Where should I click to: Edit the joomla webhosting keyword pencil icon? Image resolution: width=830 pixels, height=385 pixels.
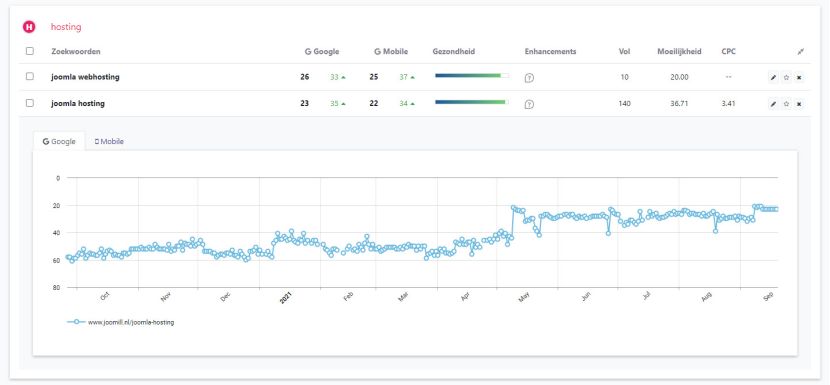point(773,77)
